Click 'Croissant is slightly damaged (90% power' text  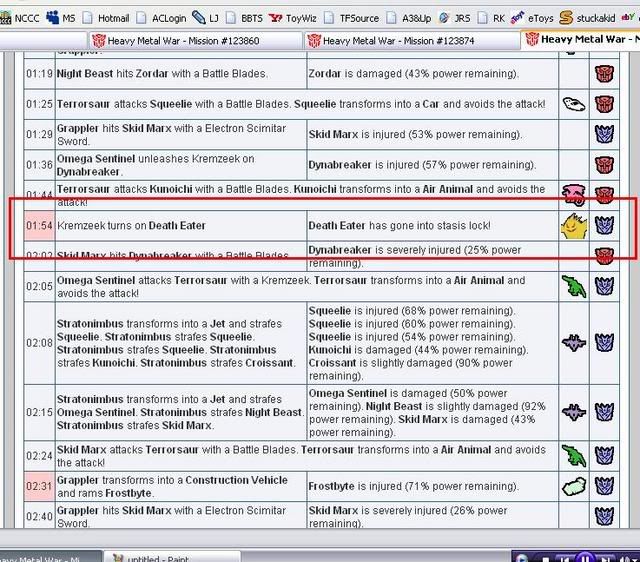(410, 363)
